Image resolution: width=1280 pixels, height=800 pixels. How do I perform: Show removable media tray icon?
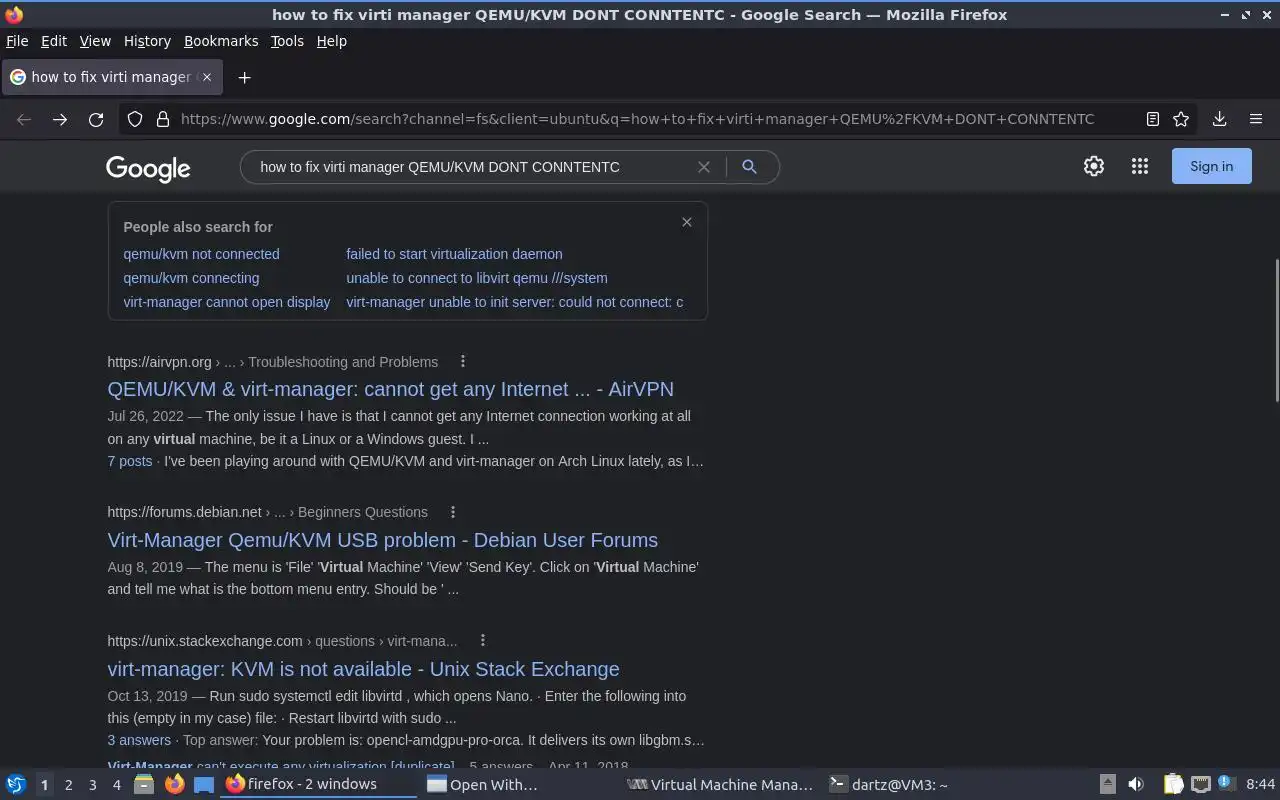pyautogui.click(x=1107, y=784)
